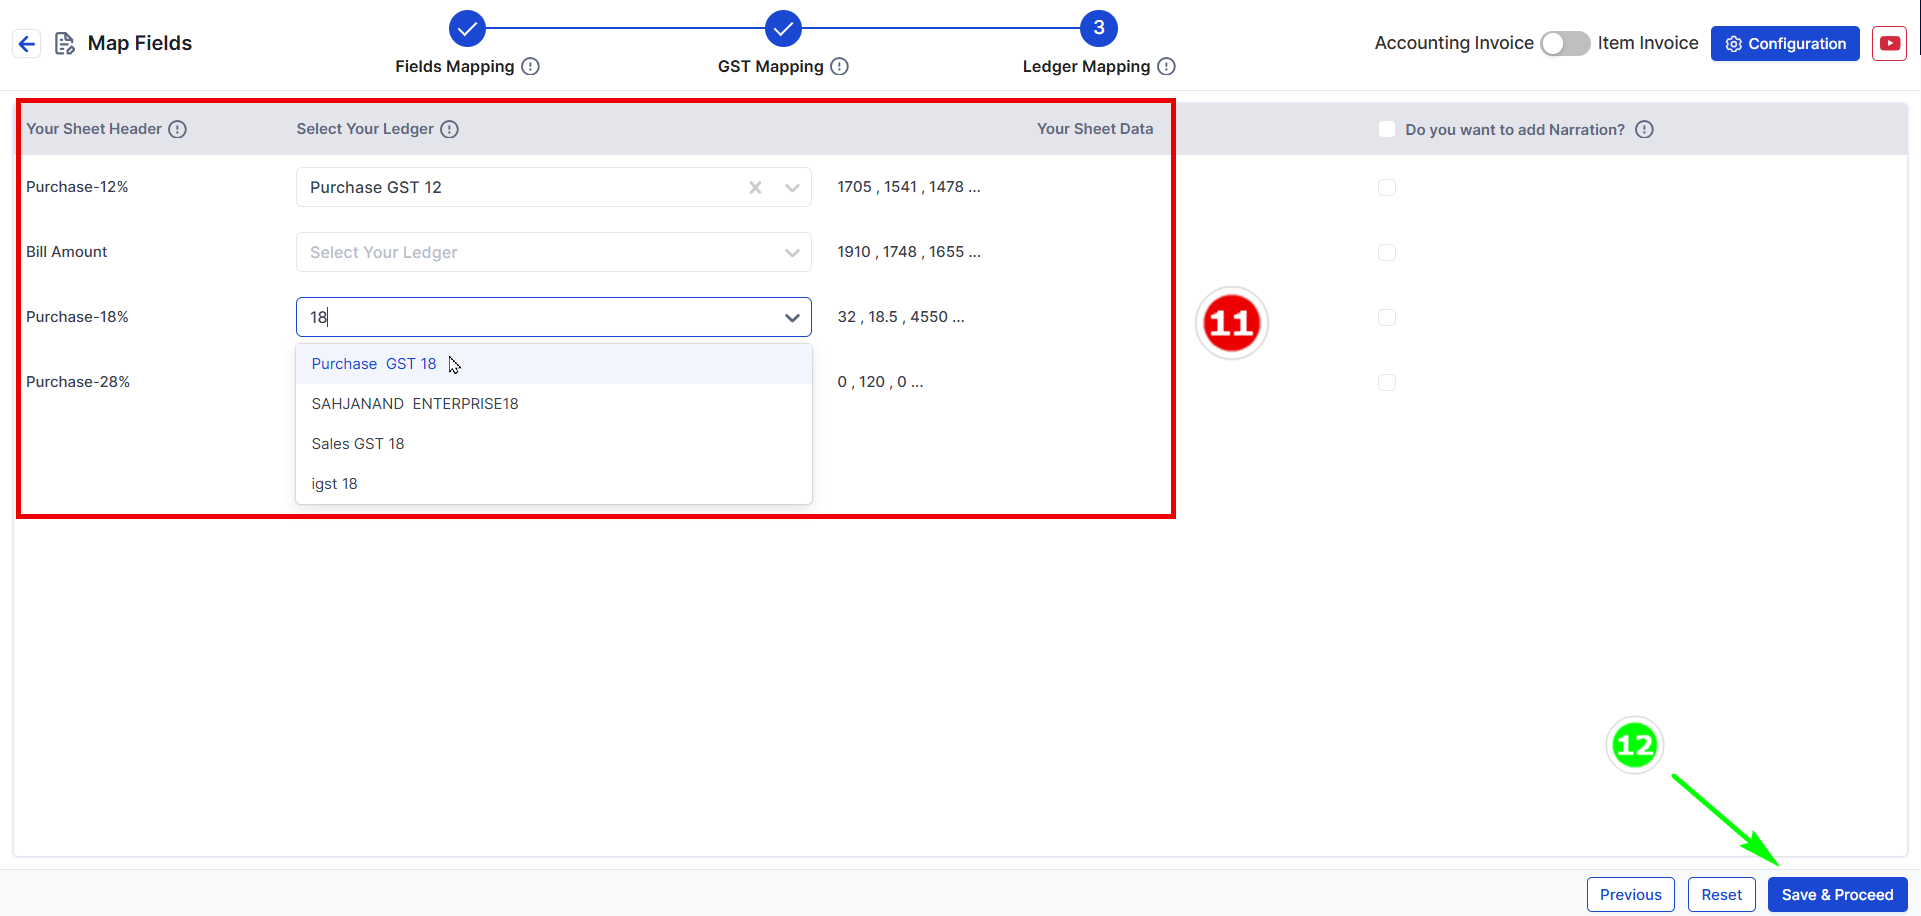The height and width of the screenshot is (916, 1921).
Task: Click the Ledger Mapping step 3 circle
Action: pos(1099,28)
